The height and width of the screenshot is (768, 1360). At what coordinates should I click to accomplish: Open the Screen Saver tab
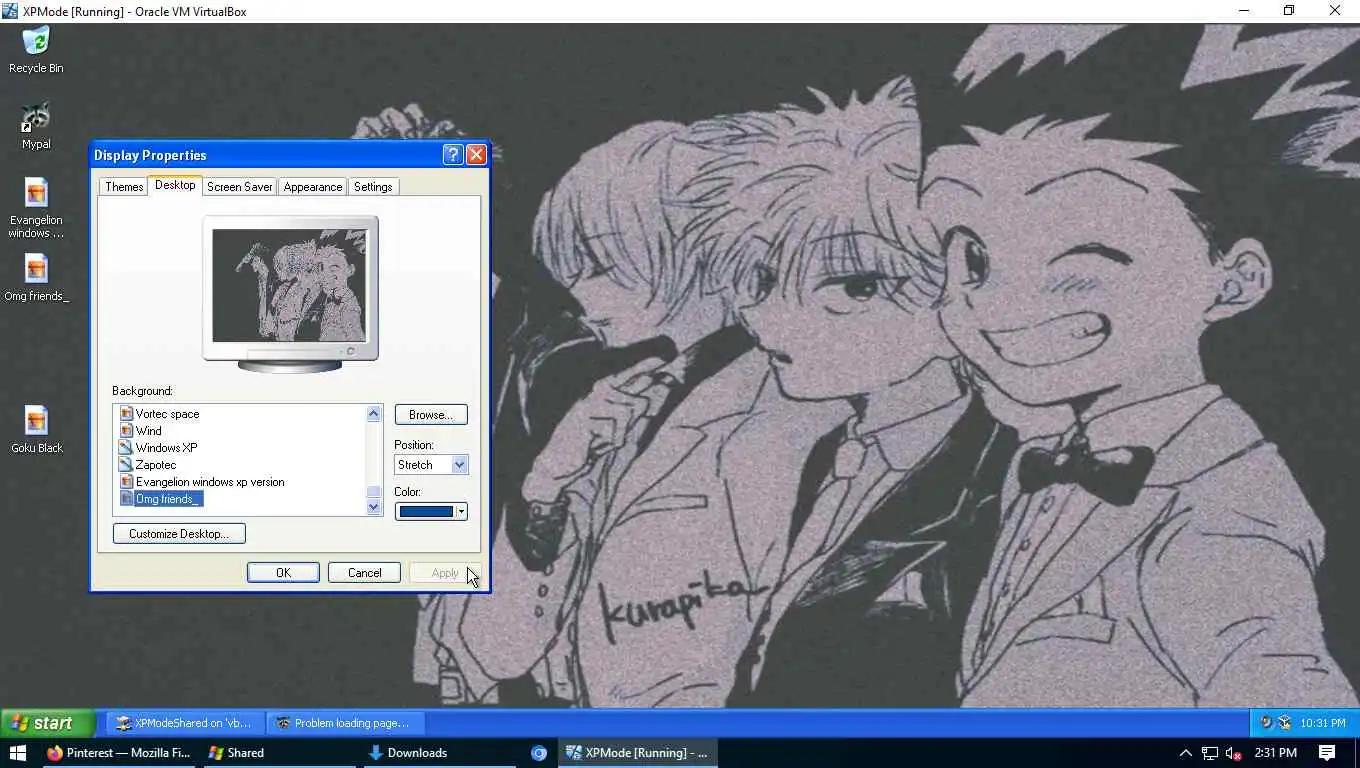[x=240, y=187]
